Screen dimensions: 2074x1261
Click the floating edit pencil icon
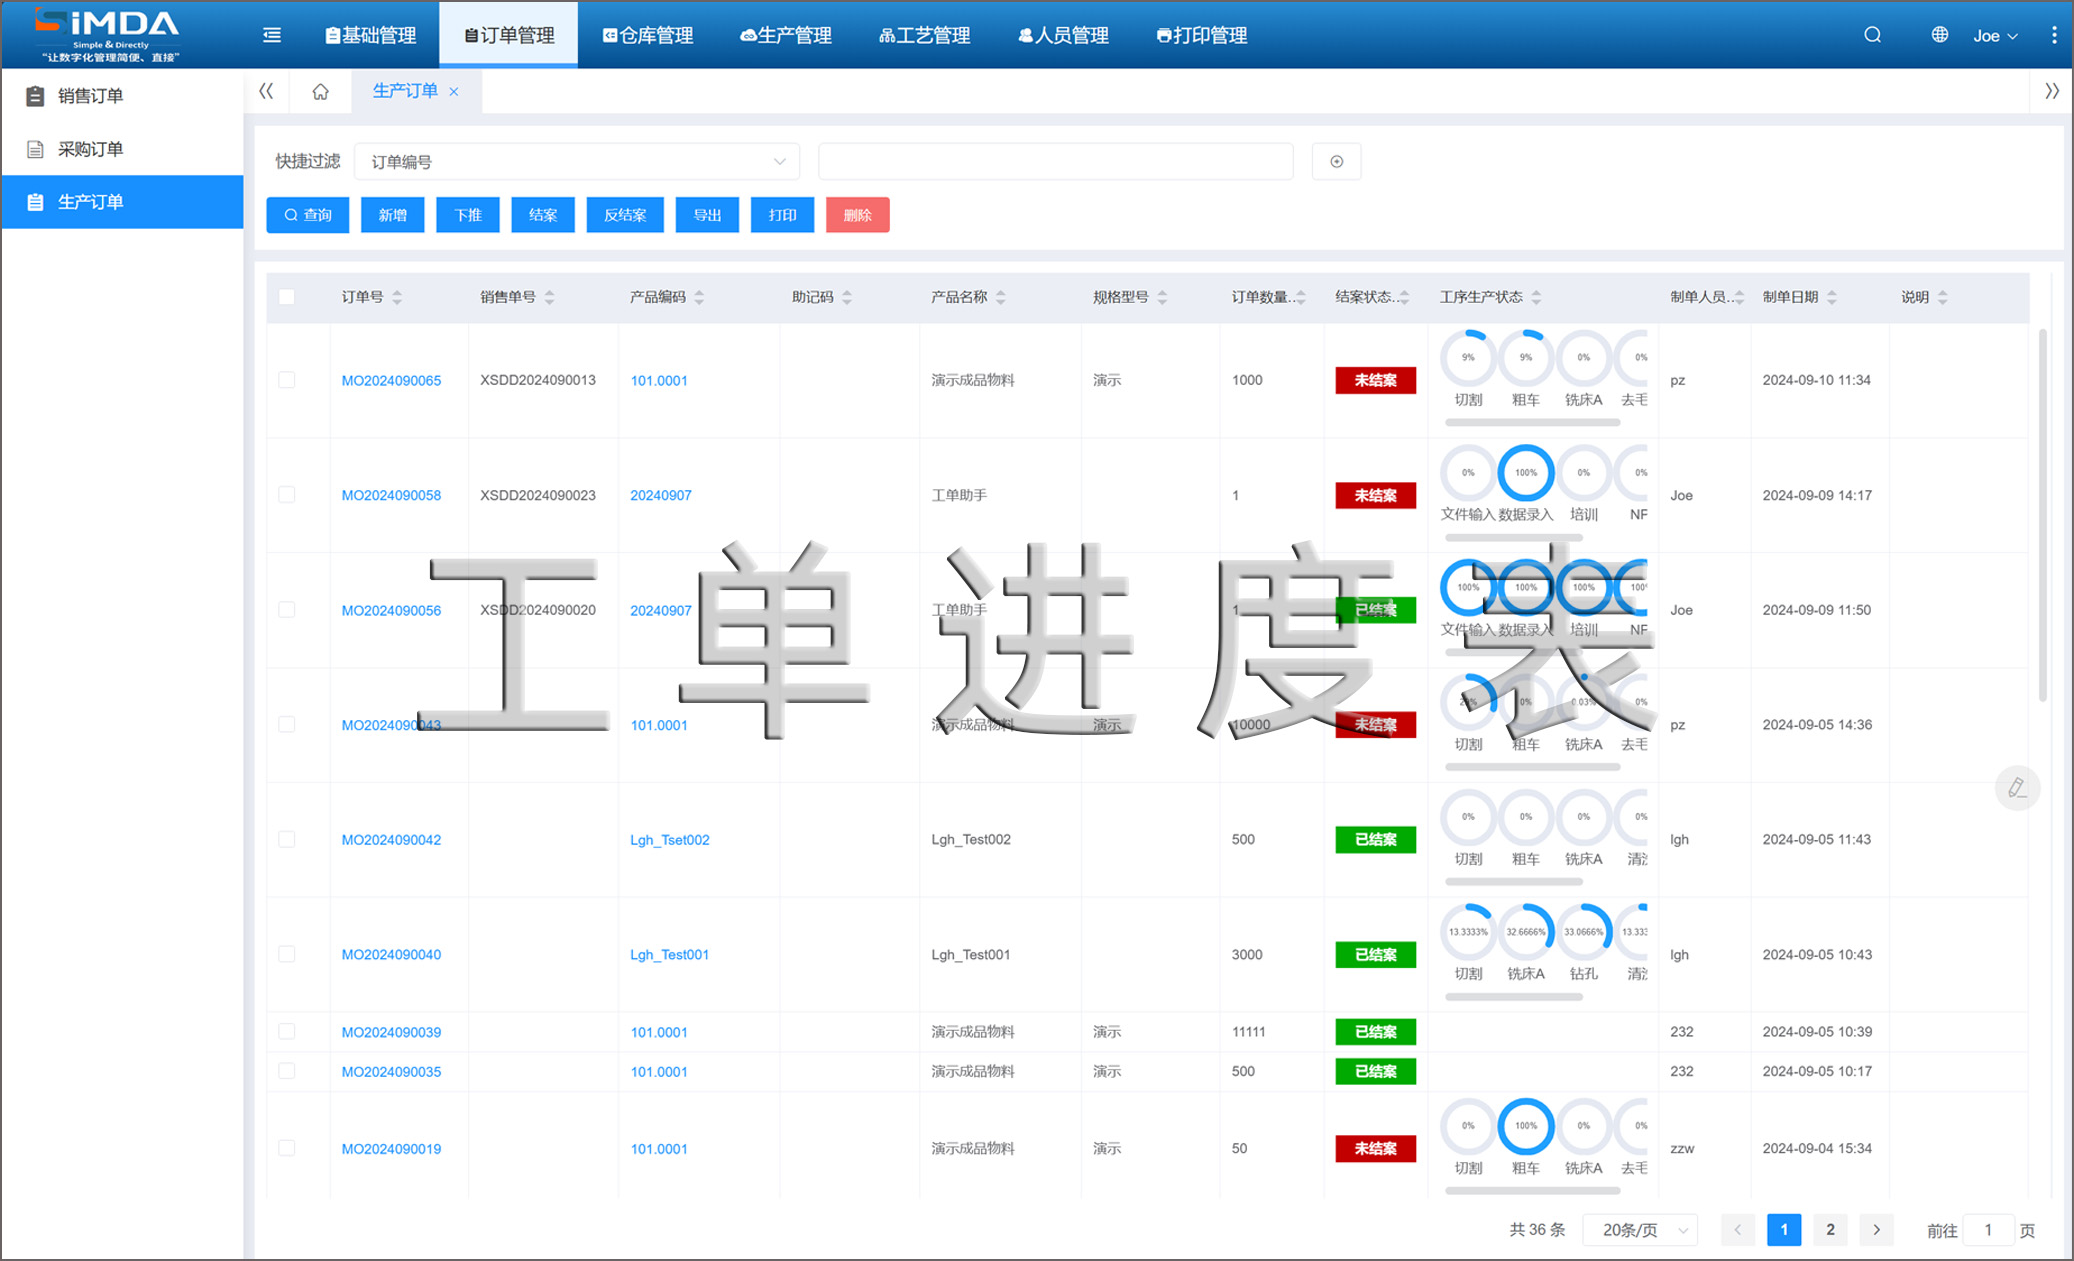click(2016, 788)
